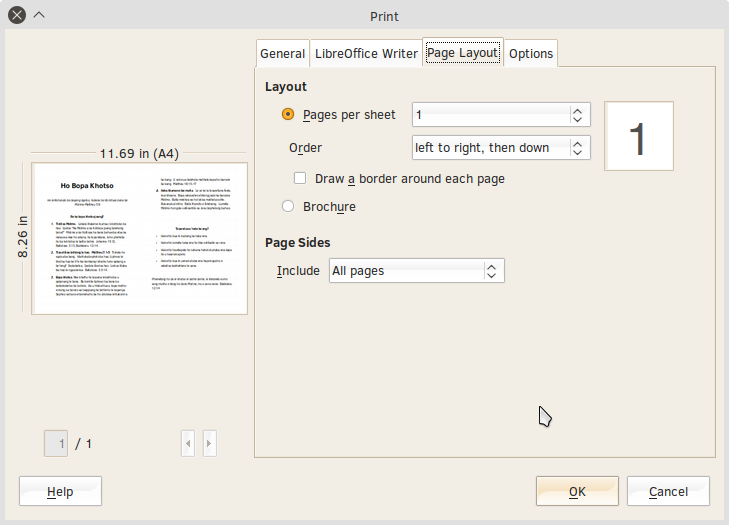Image resolution: width=729 pixels, height=525 pixels.
Task: Enable Draw a border around each page
Action: point(300,179)
